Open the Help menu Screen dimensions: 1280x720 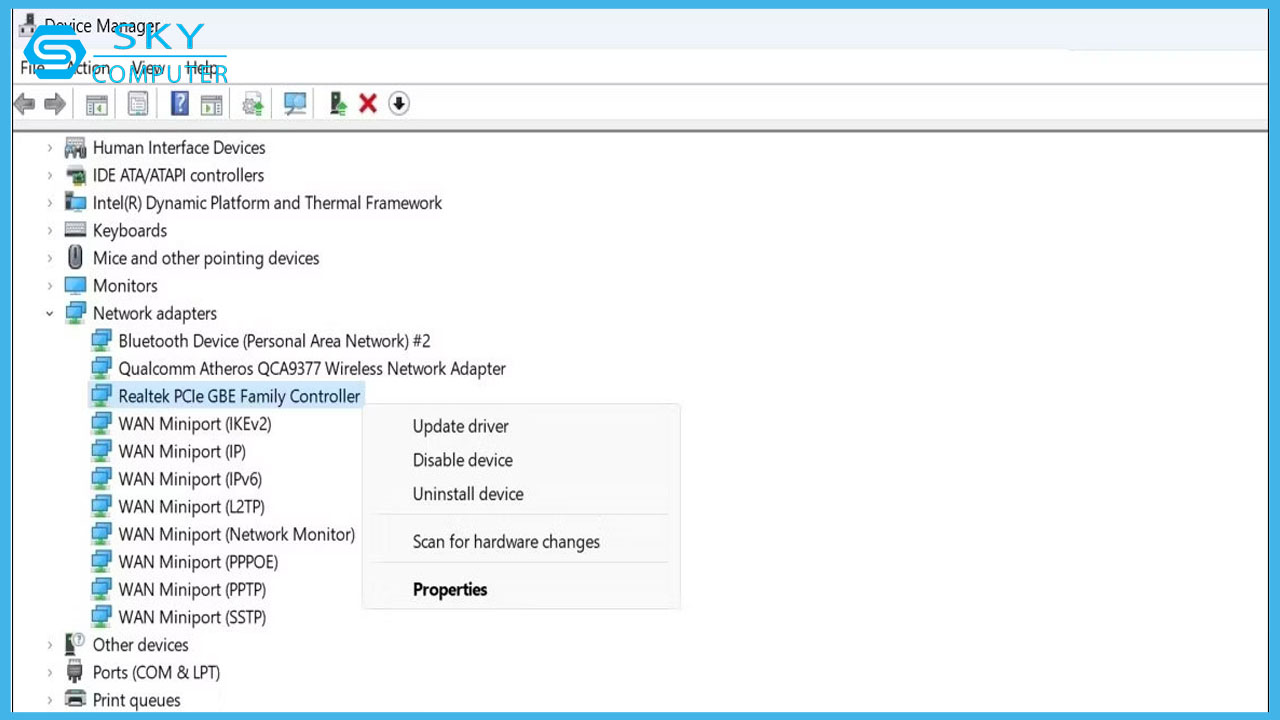click(x=202, y=68)
